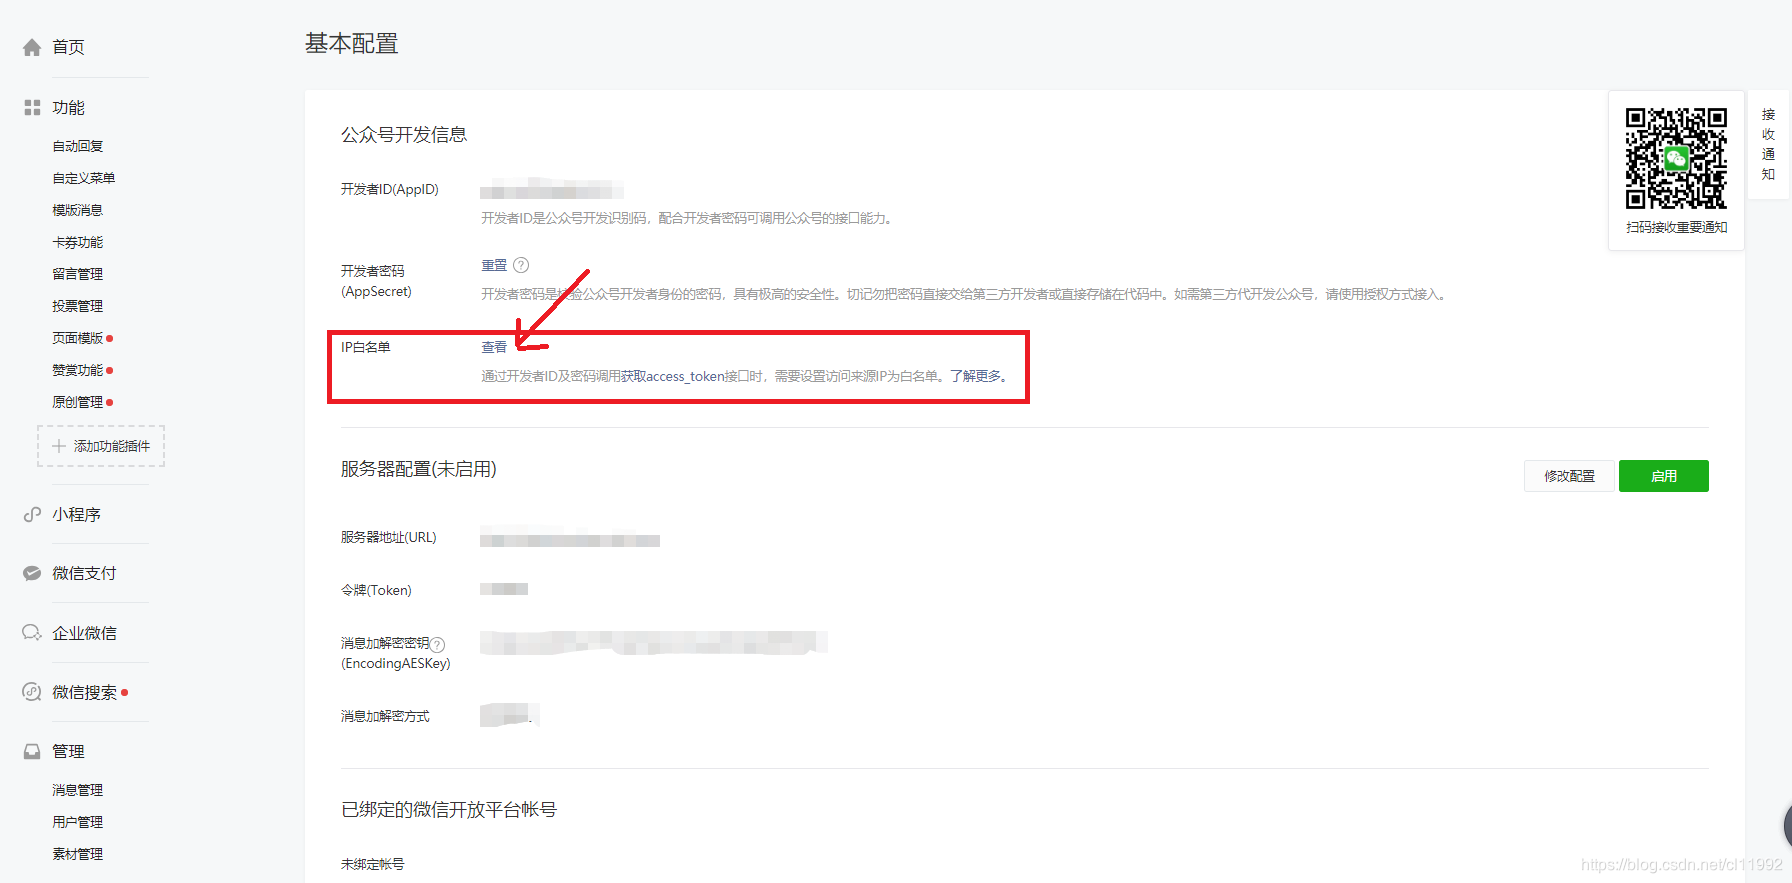
Task: Click the blurred EncodingAESKey value
Action: coord(654,642)
